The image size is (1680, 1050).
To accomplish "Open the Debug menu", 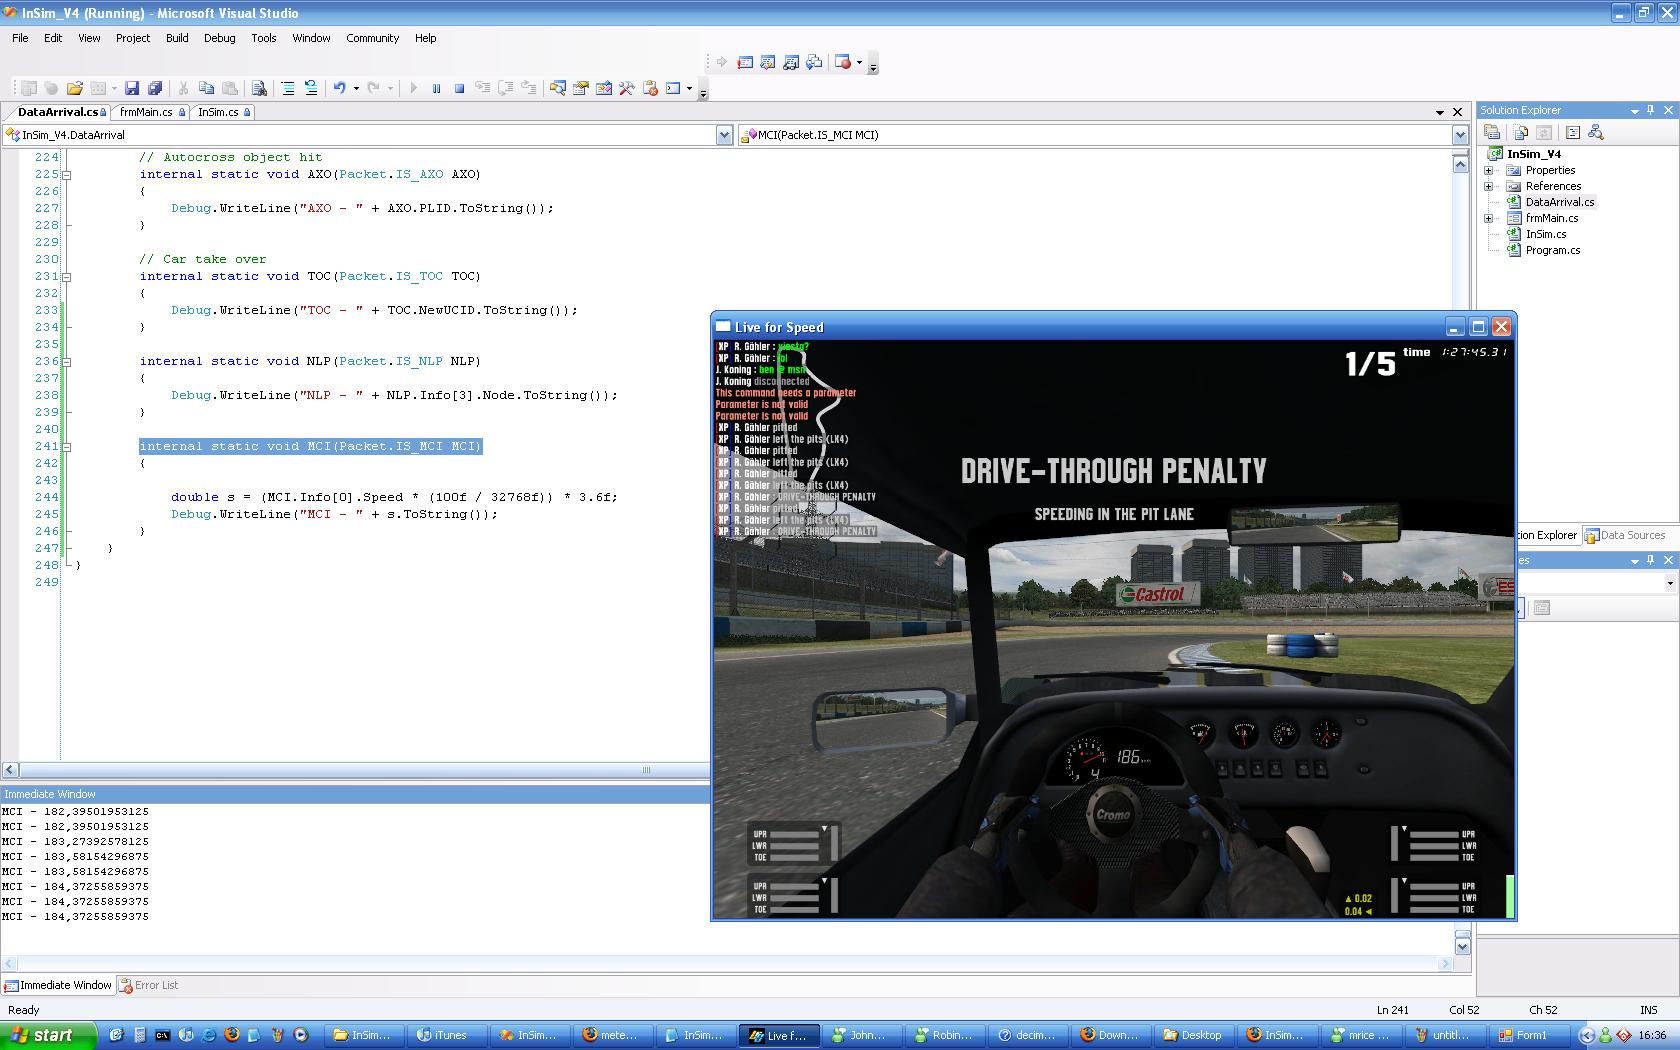I will (x=219, y=38).
